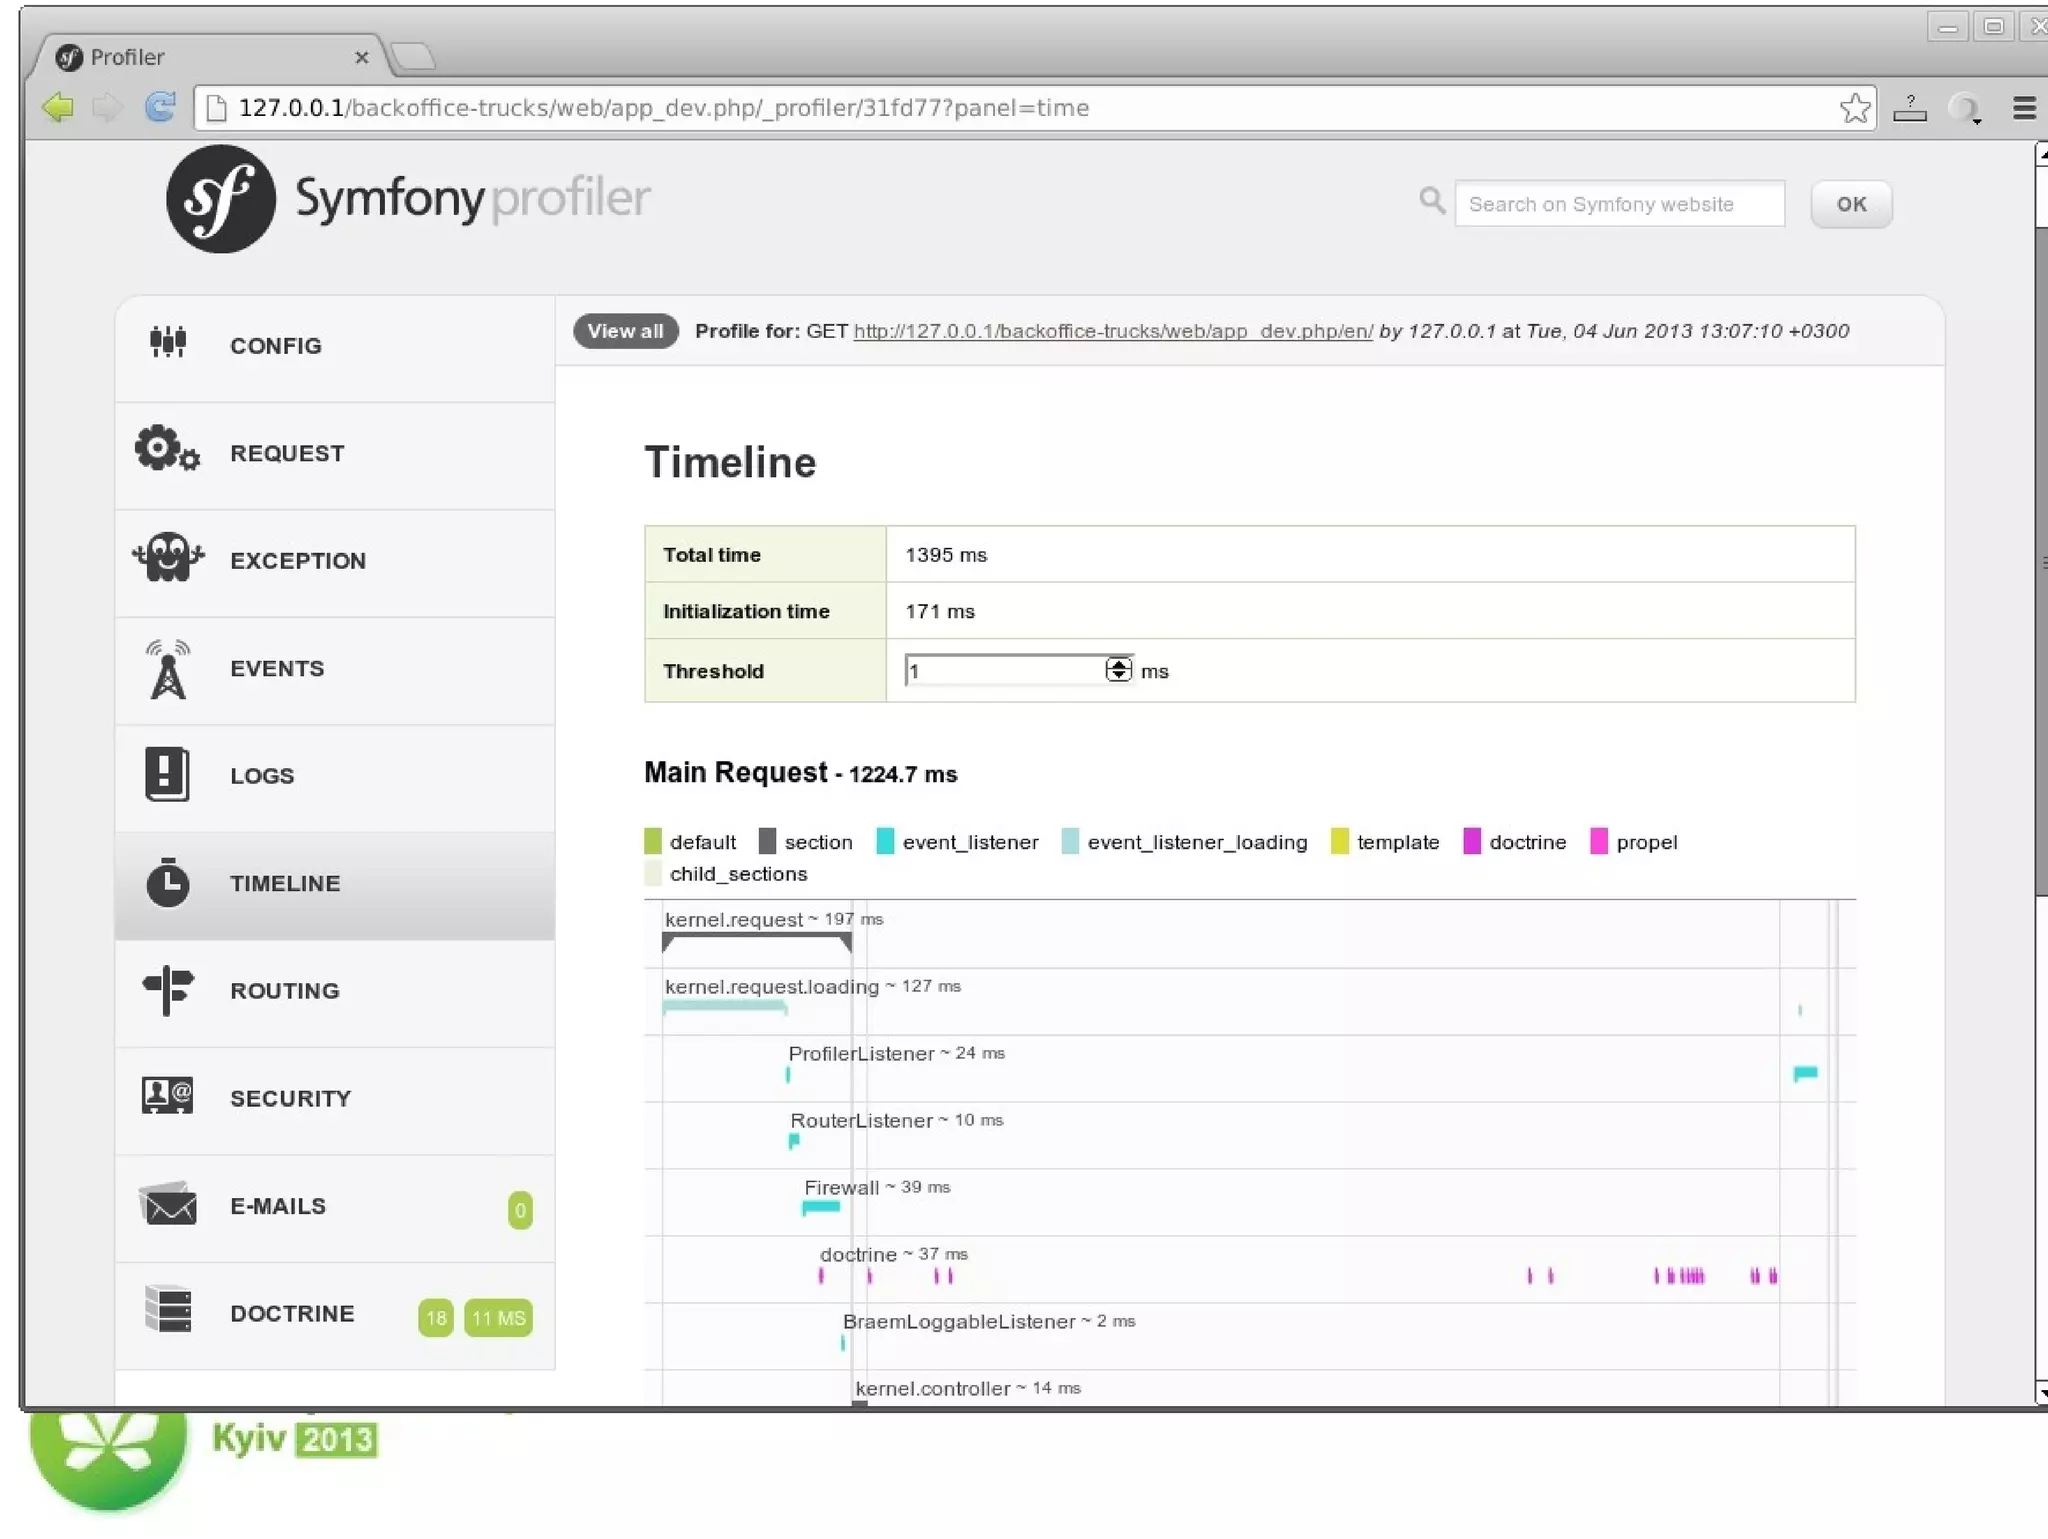Open a new browser tab
The image size is (2048, 1539).
414,57
